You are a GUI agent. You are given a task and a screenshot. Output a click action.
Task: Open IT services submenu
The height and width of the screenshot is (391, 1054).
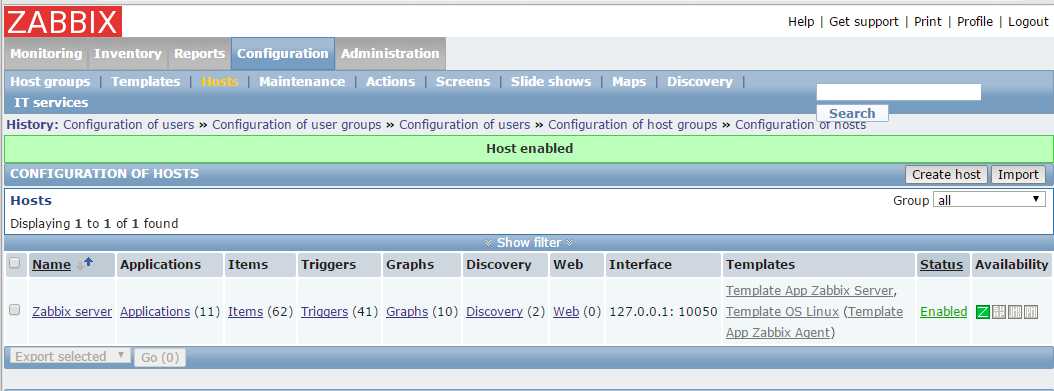point(51,103)
